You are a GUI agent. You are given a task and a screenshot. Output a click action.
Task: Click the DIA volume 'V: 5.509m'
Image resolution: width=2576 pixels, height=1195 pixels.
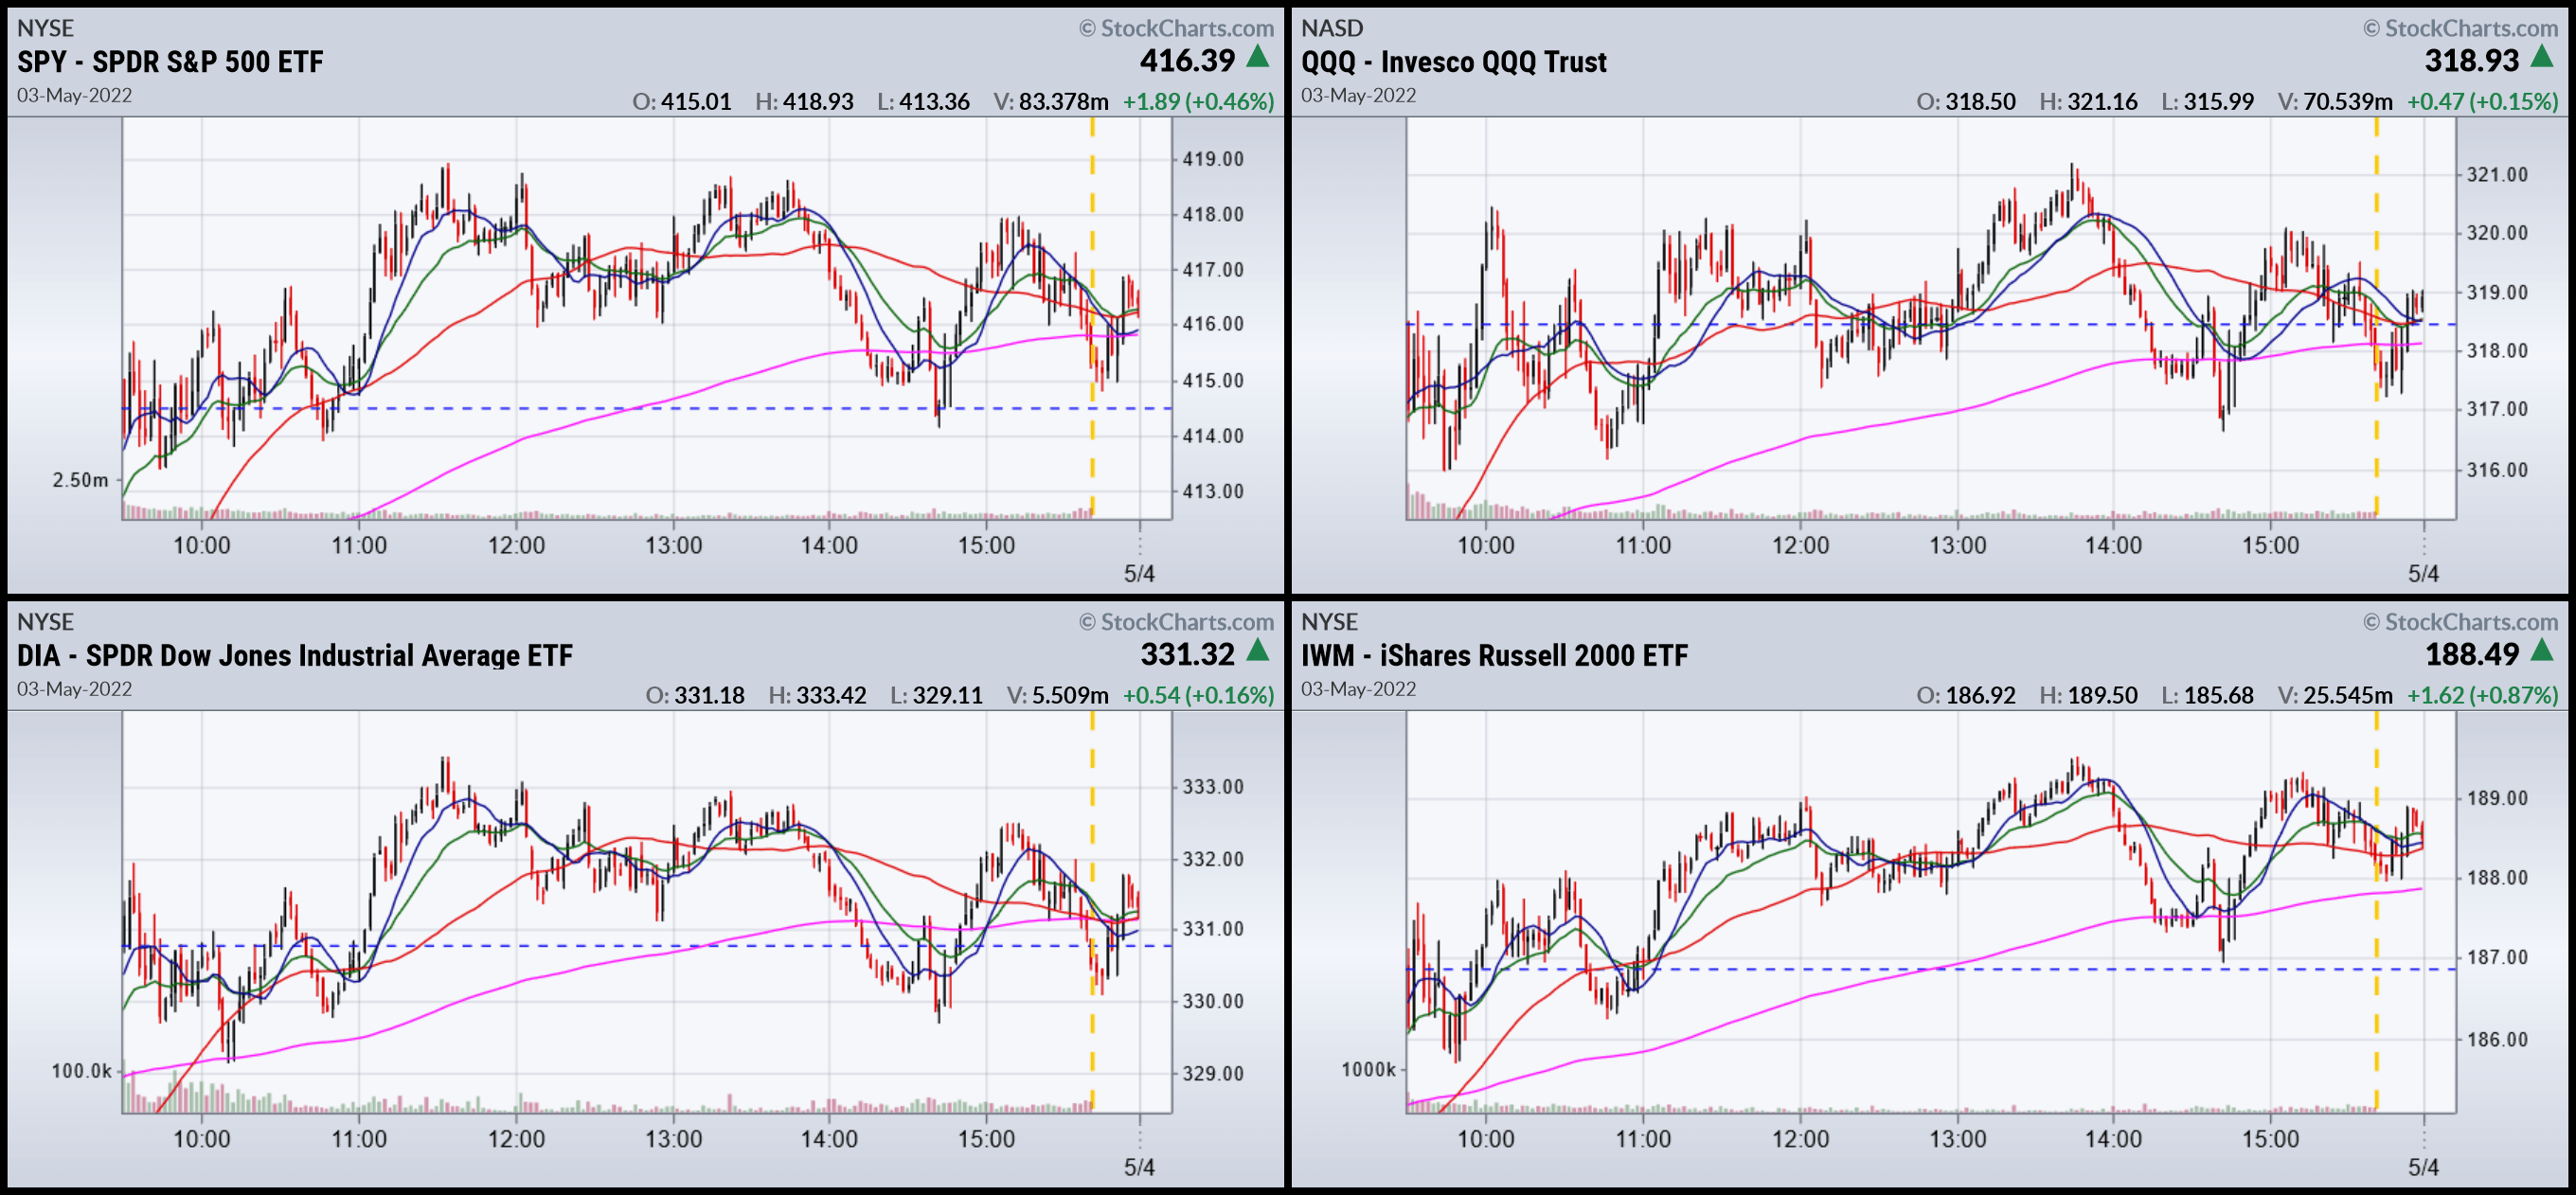coord(1057,694)
